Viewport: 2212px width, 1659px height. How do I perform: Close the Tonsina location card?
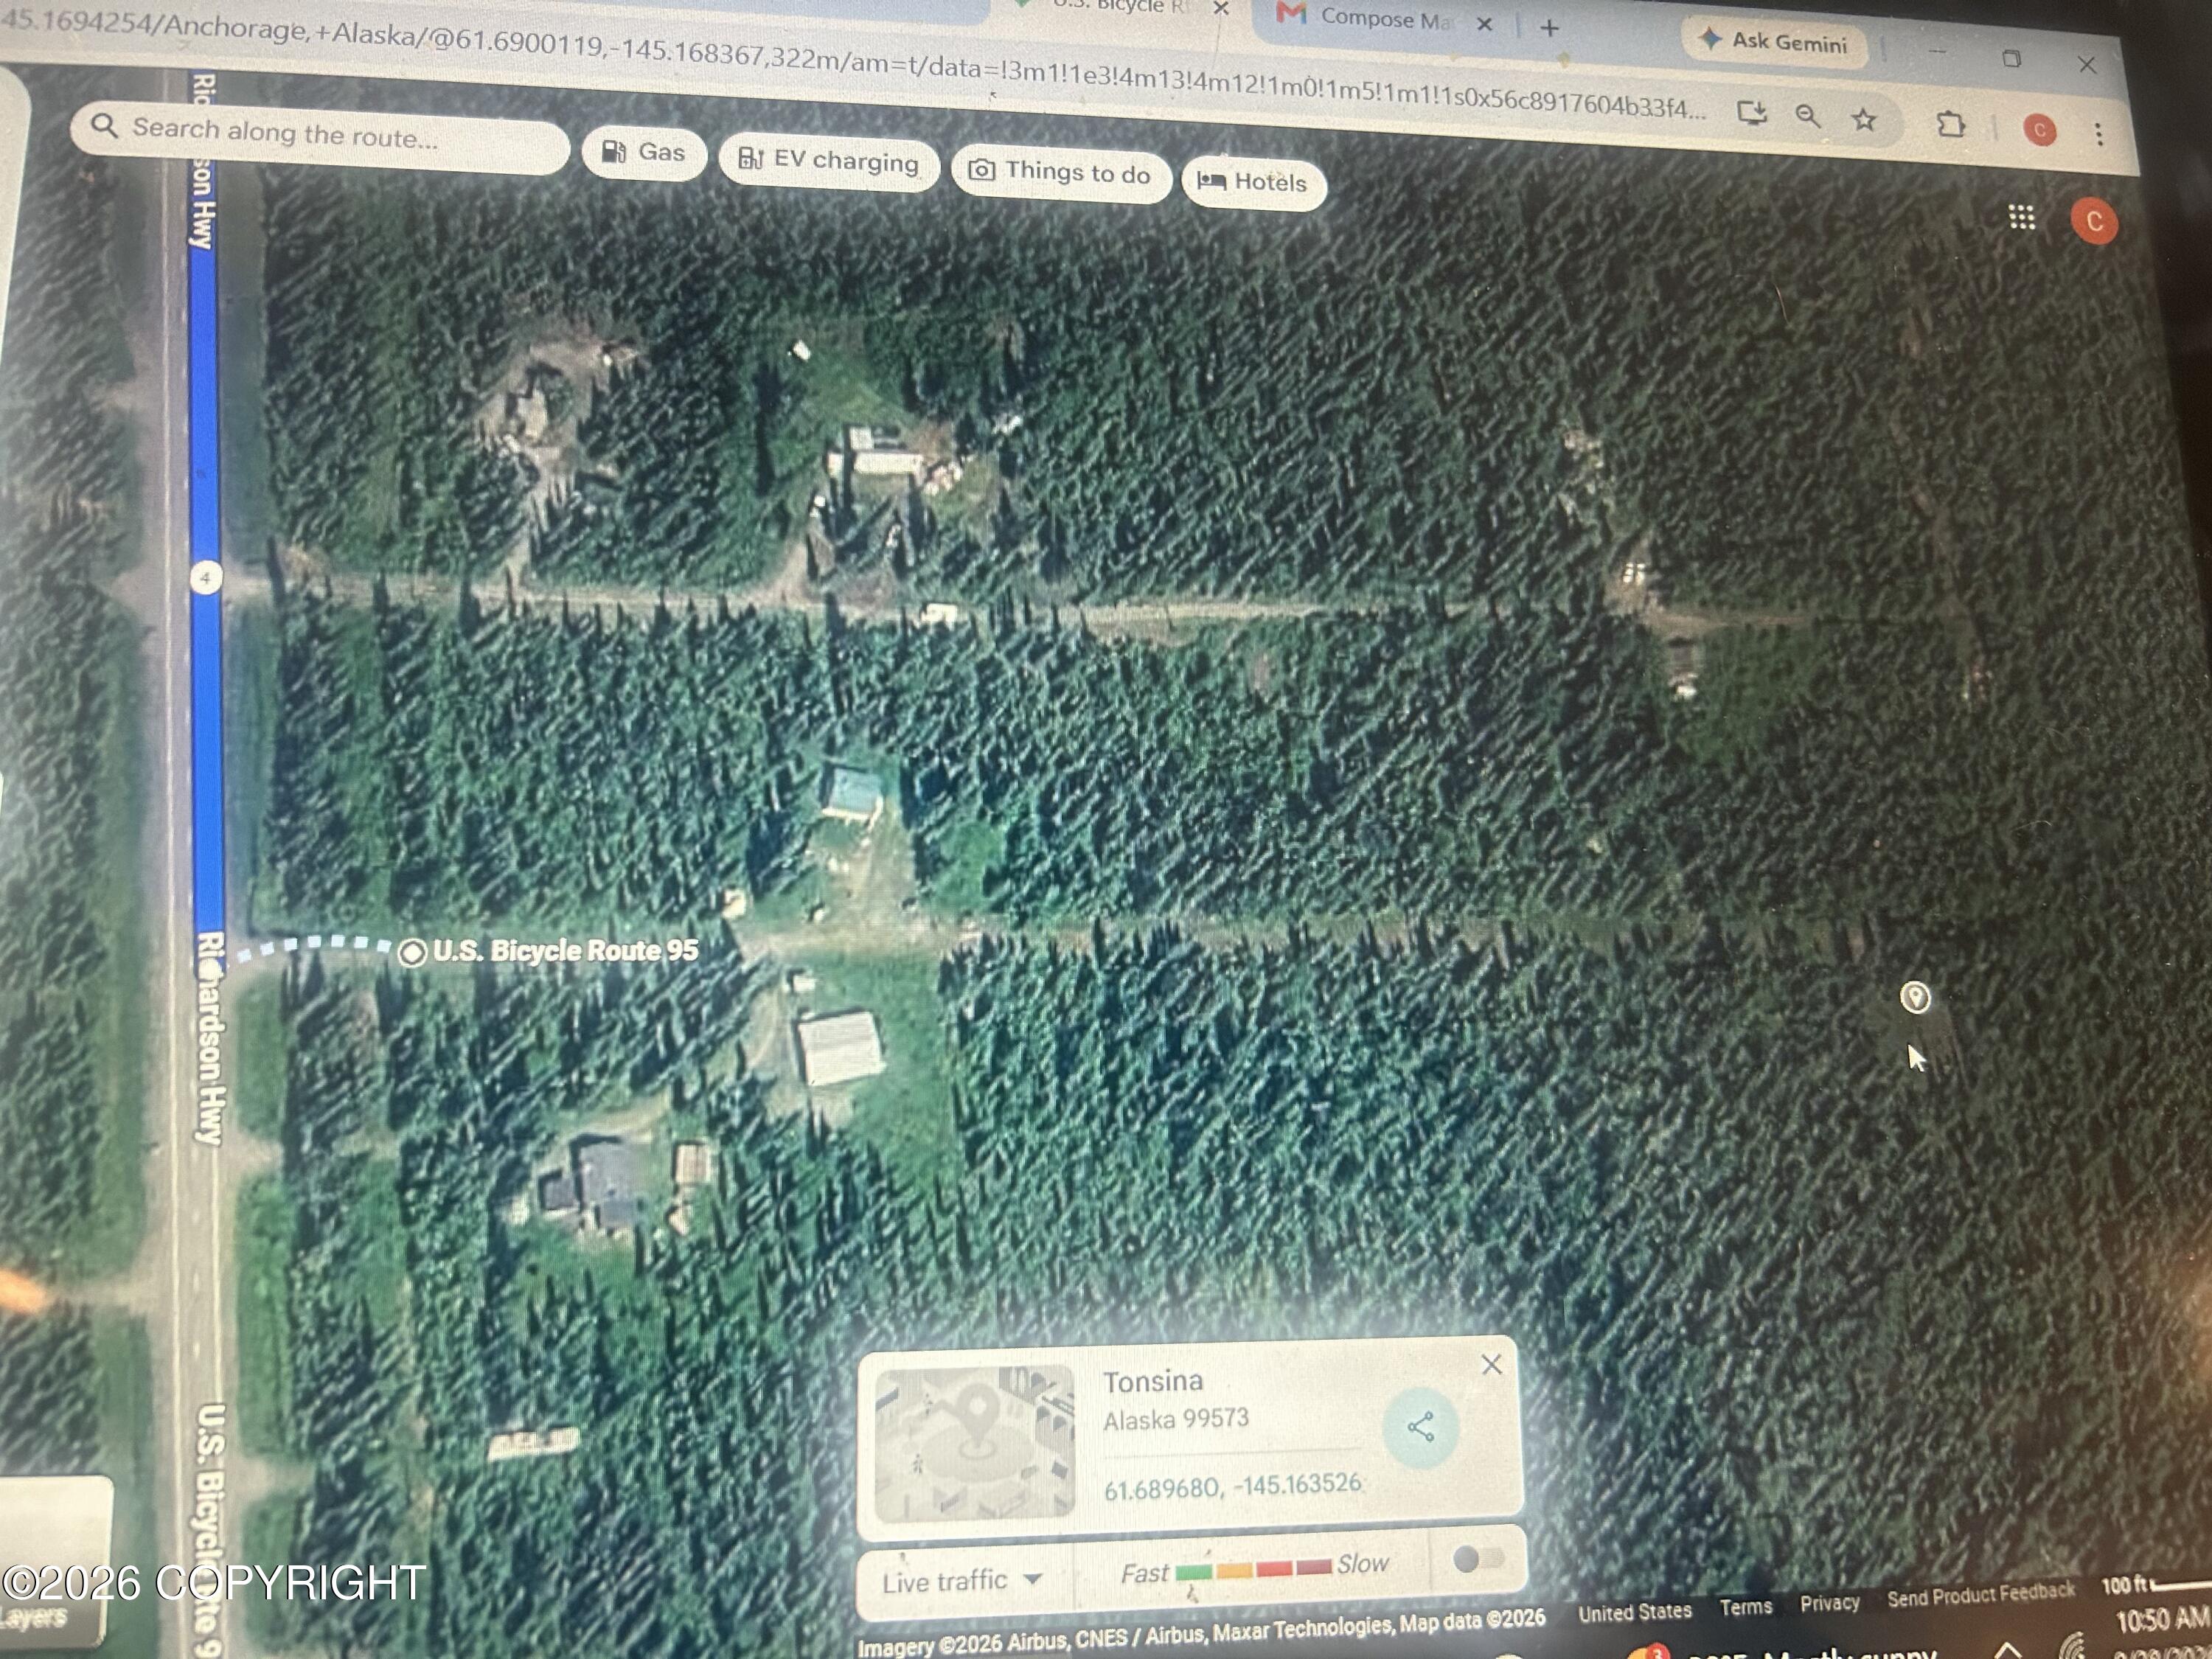point(1491,1364)
